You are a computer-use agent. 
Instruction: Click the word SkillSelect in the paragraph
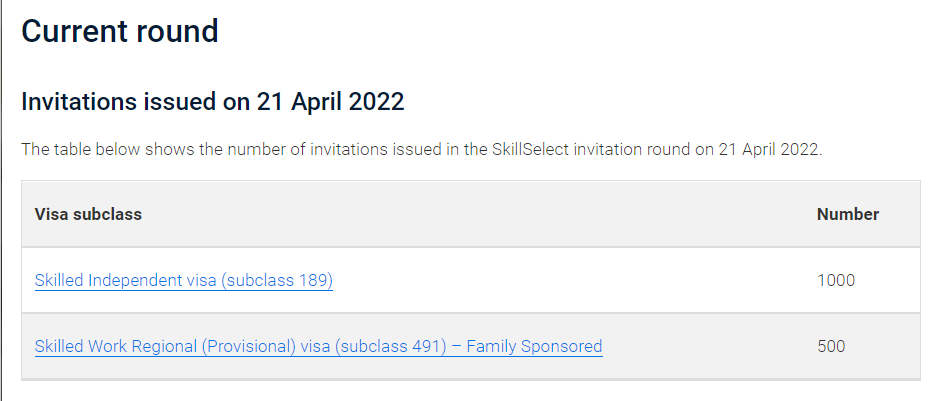point(531,149)
